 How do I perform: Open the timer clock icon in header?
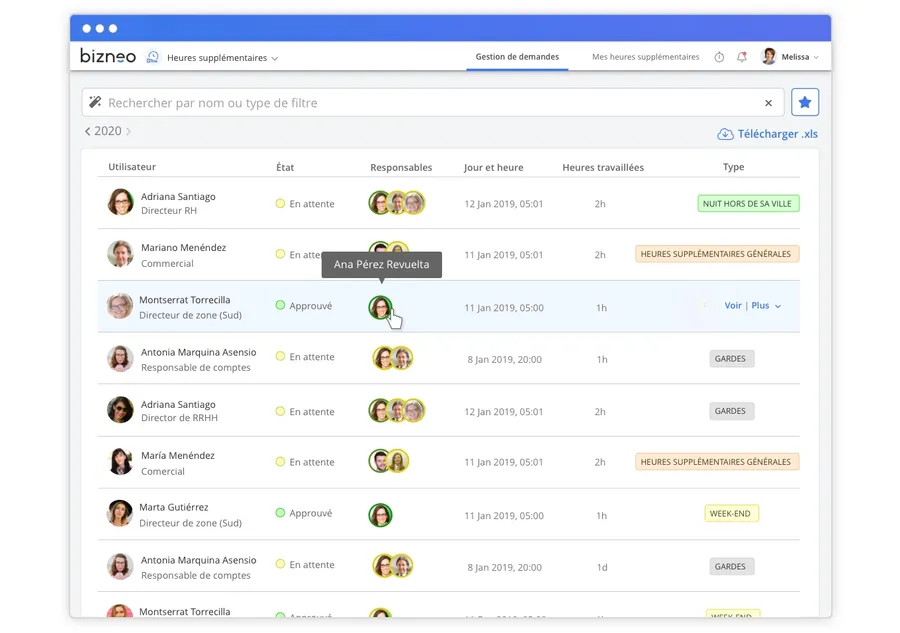pyautogui.click(x=719, y=57)
